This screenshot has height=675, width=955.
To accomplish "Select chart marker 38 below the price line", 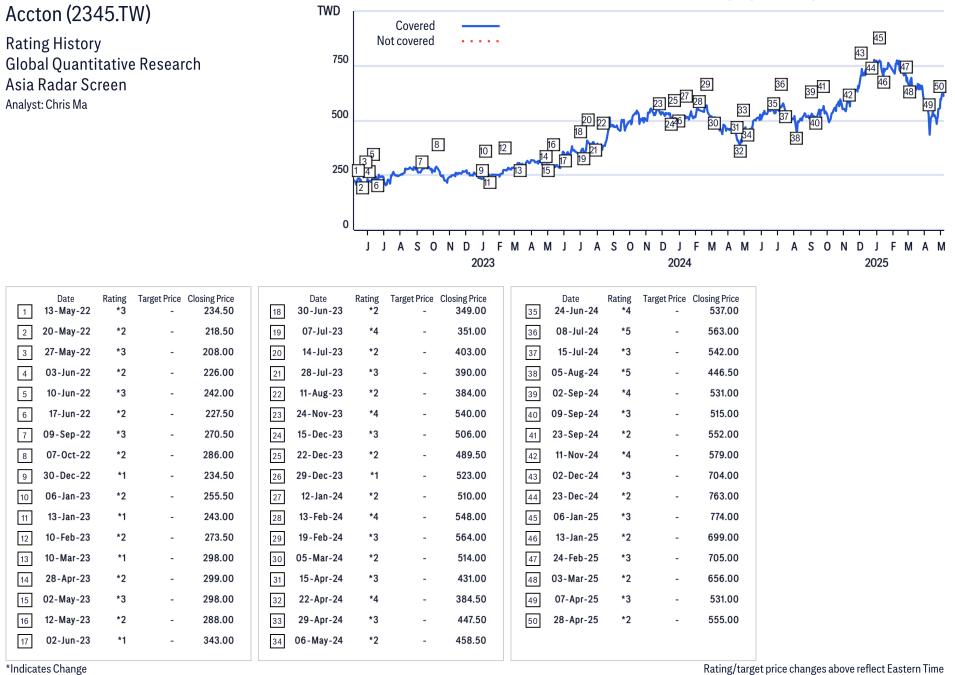I will click(795, 138).
